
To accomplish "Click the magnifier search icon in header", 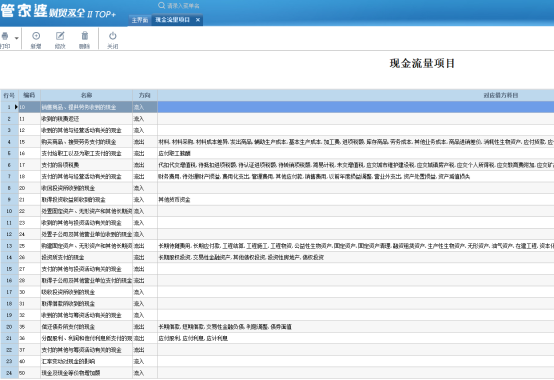I will [x=161, y=5].
